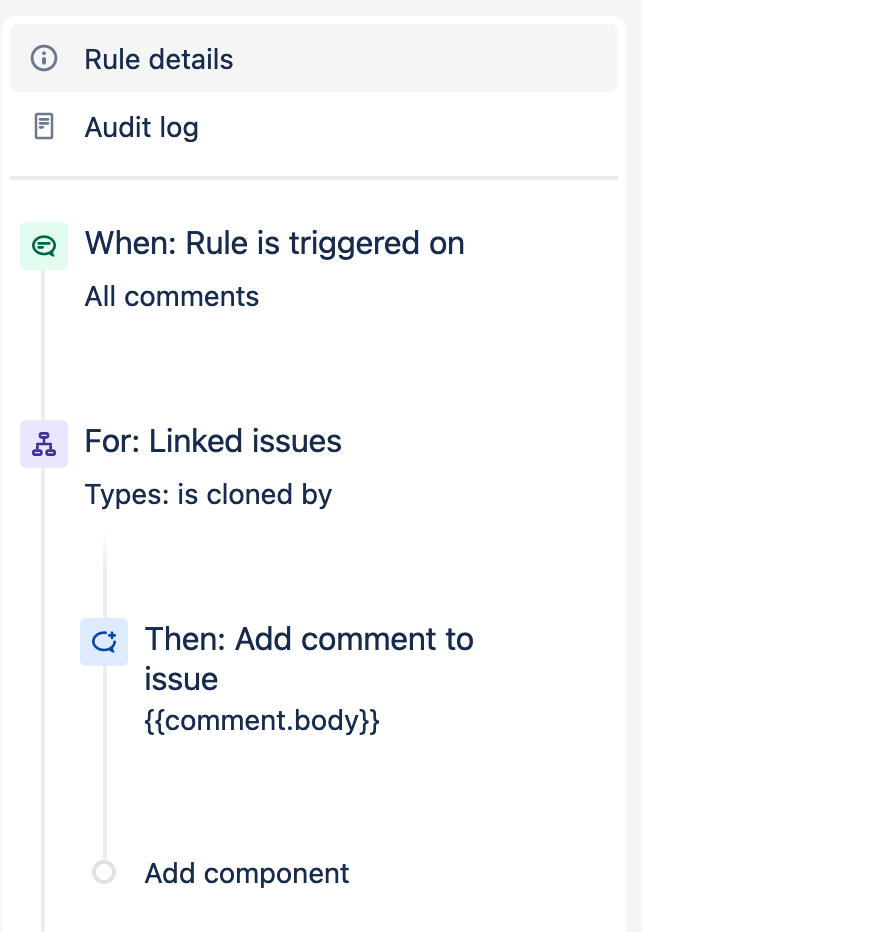Click the Add component link
The width and height of the screenshot is (874, 932).
pyautogui.click(x=247, y=873)
